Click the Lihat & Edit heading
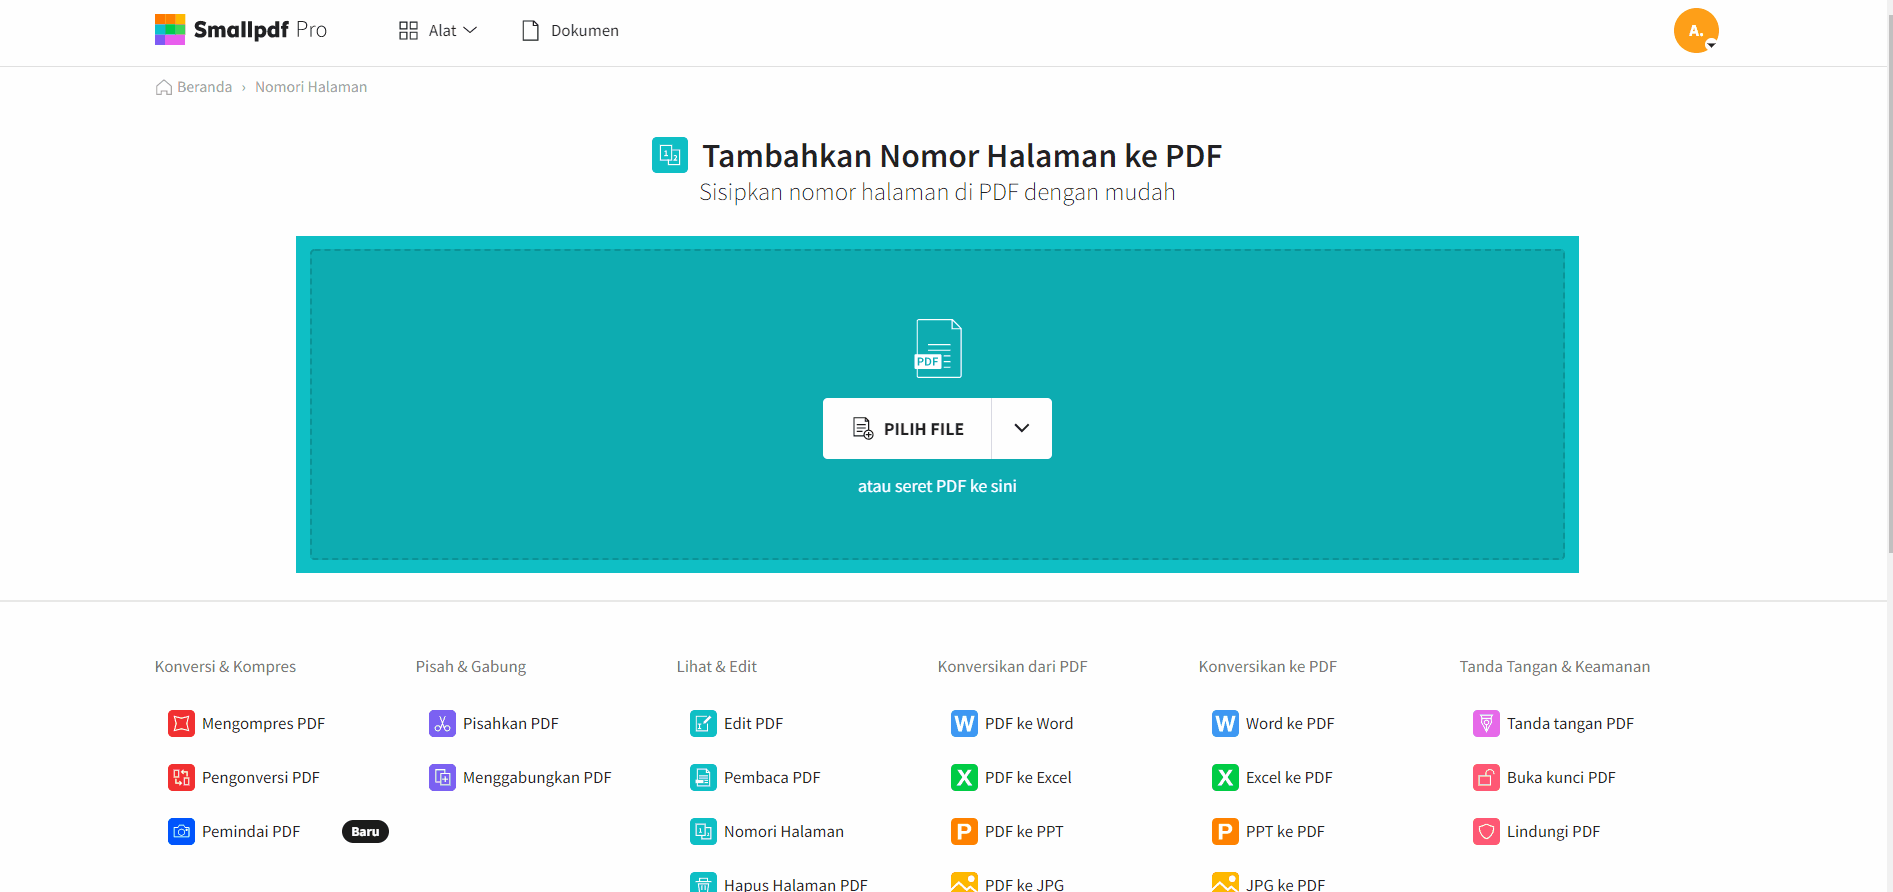 pos(716,666)
